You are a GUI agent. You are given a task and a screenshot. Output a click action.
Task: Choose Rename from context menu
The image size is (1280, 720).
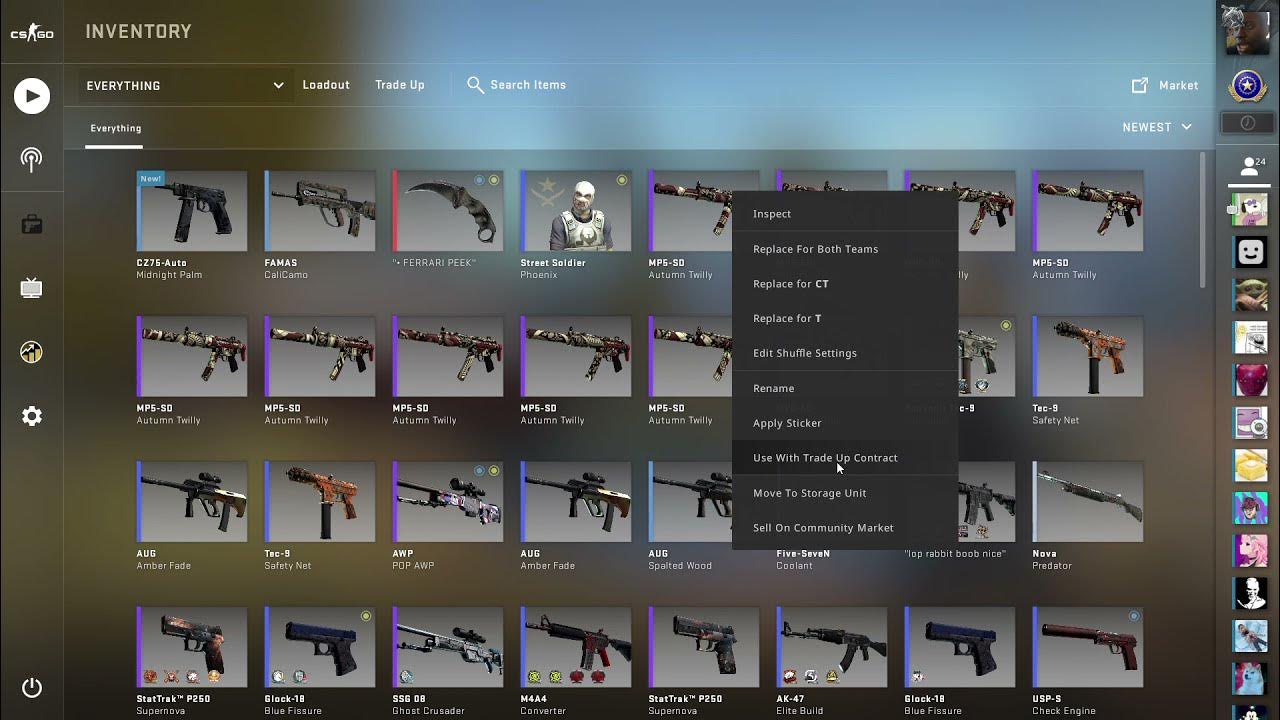[x=845, y=388]
